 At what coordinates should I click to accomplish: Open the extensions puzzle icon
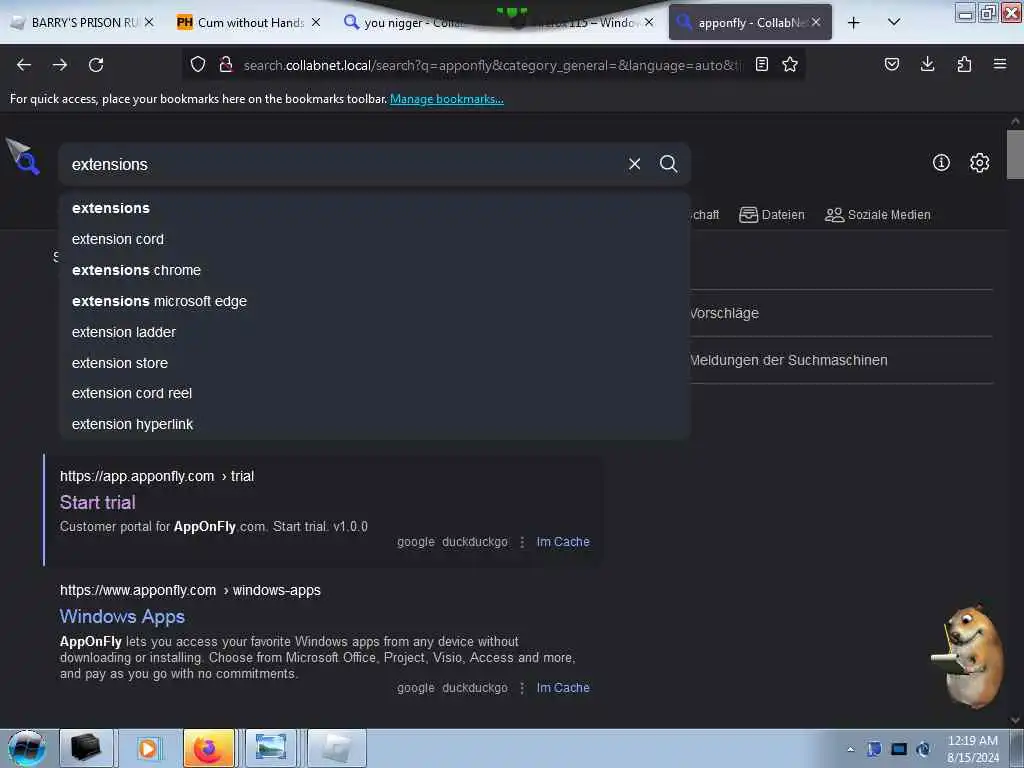pos(964,64)
